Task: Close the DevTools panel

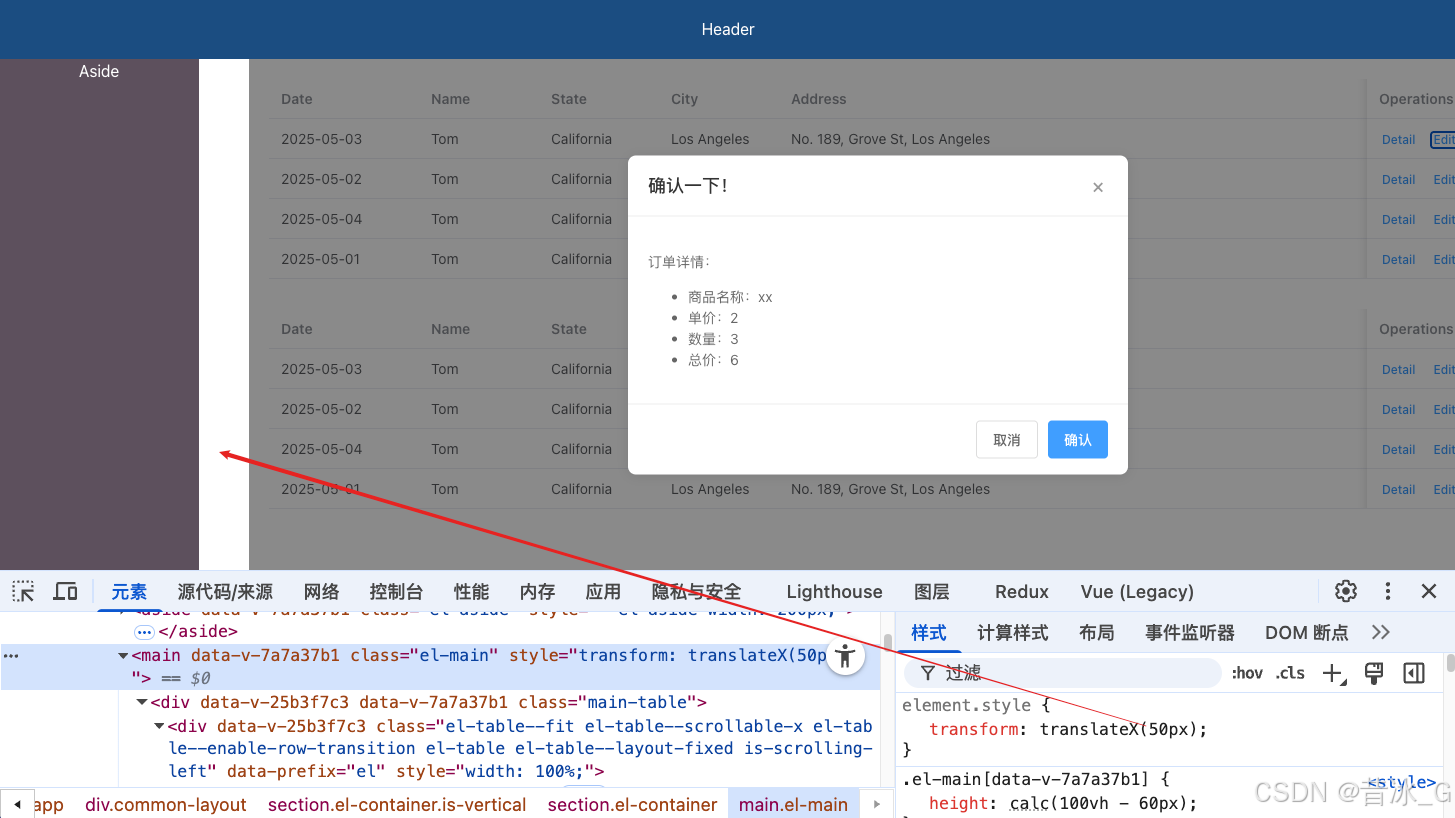Action: 1429,591
